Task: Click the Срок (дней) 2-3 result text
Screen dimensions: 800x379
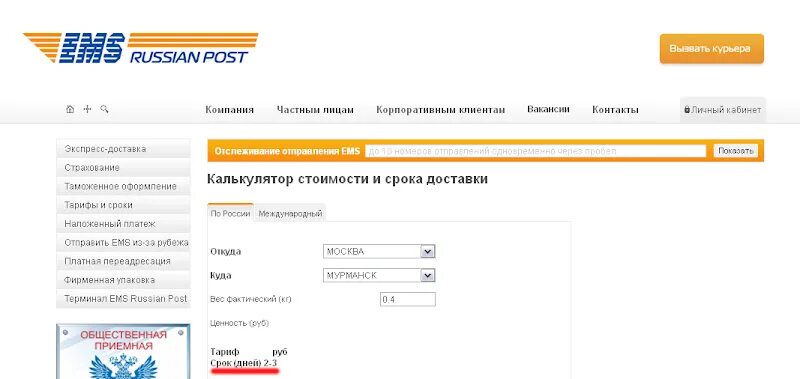Action: point(244,363)
